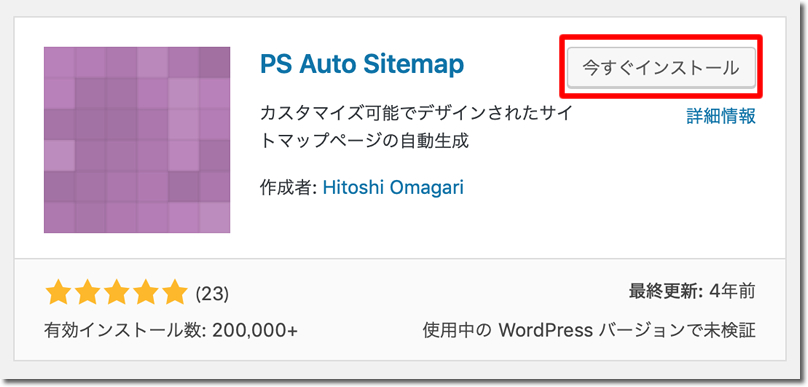This screenshot has width=808, height=387.
Task: Click the (23) ratings count
Action: pyautogui.click(x=212, y=294)
